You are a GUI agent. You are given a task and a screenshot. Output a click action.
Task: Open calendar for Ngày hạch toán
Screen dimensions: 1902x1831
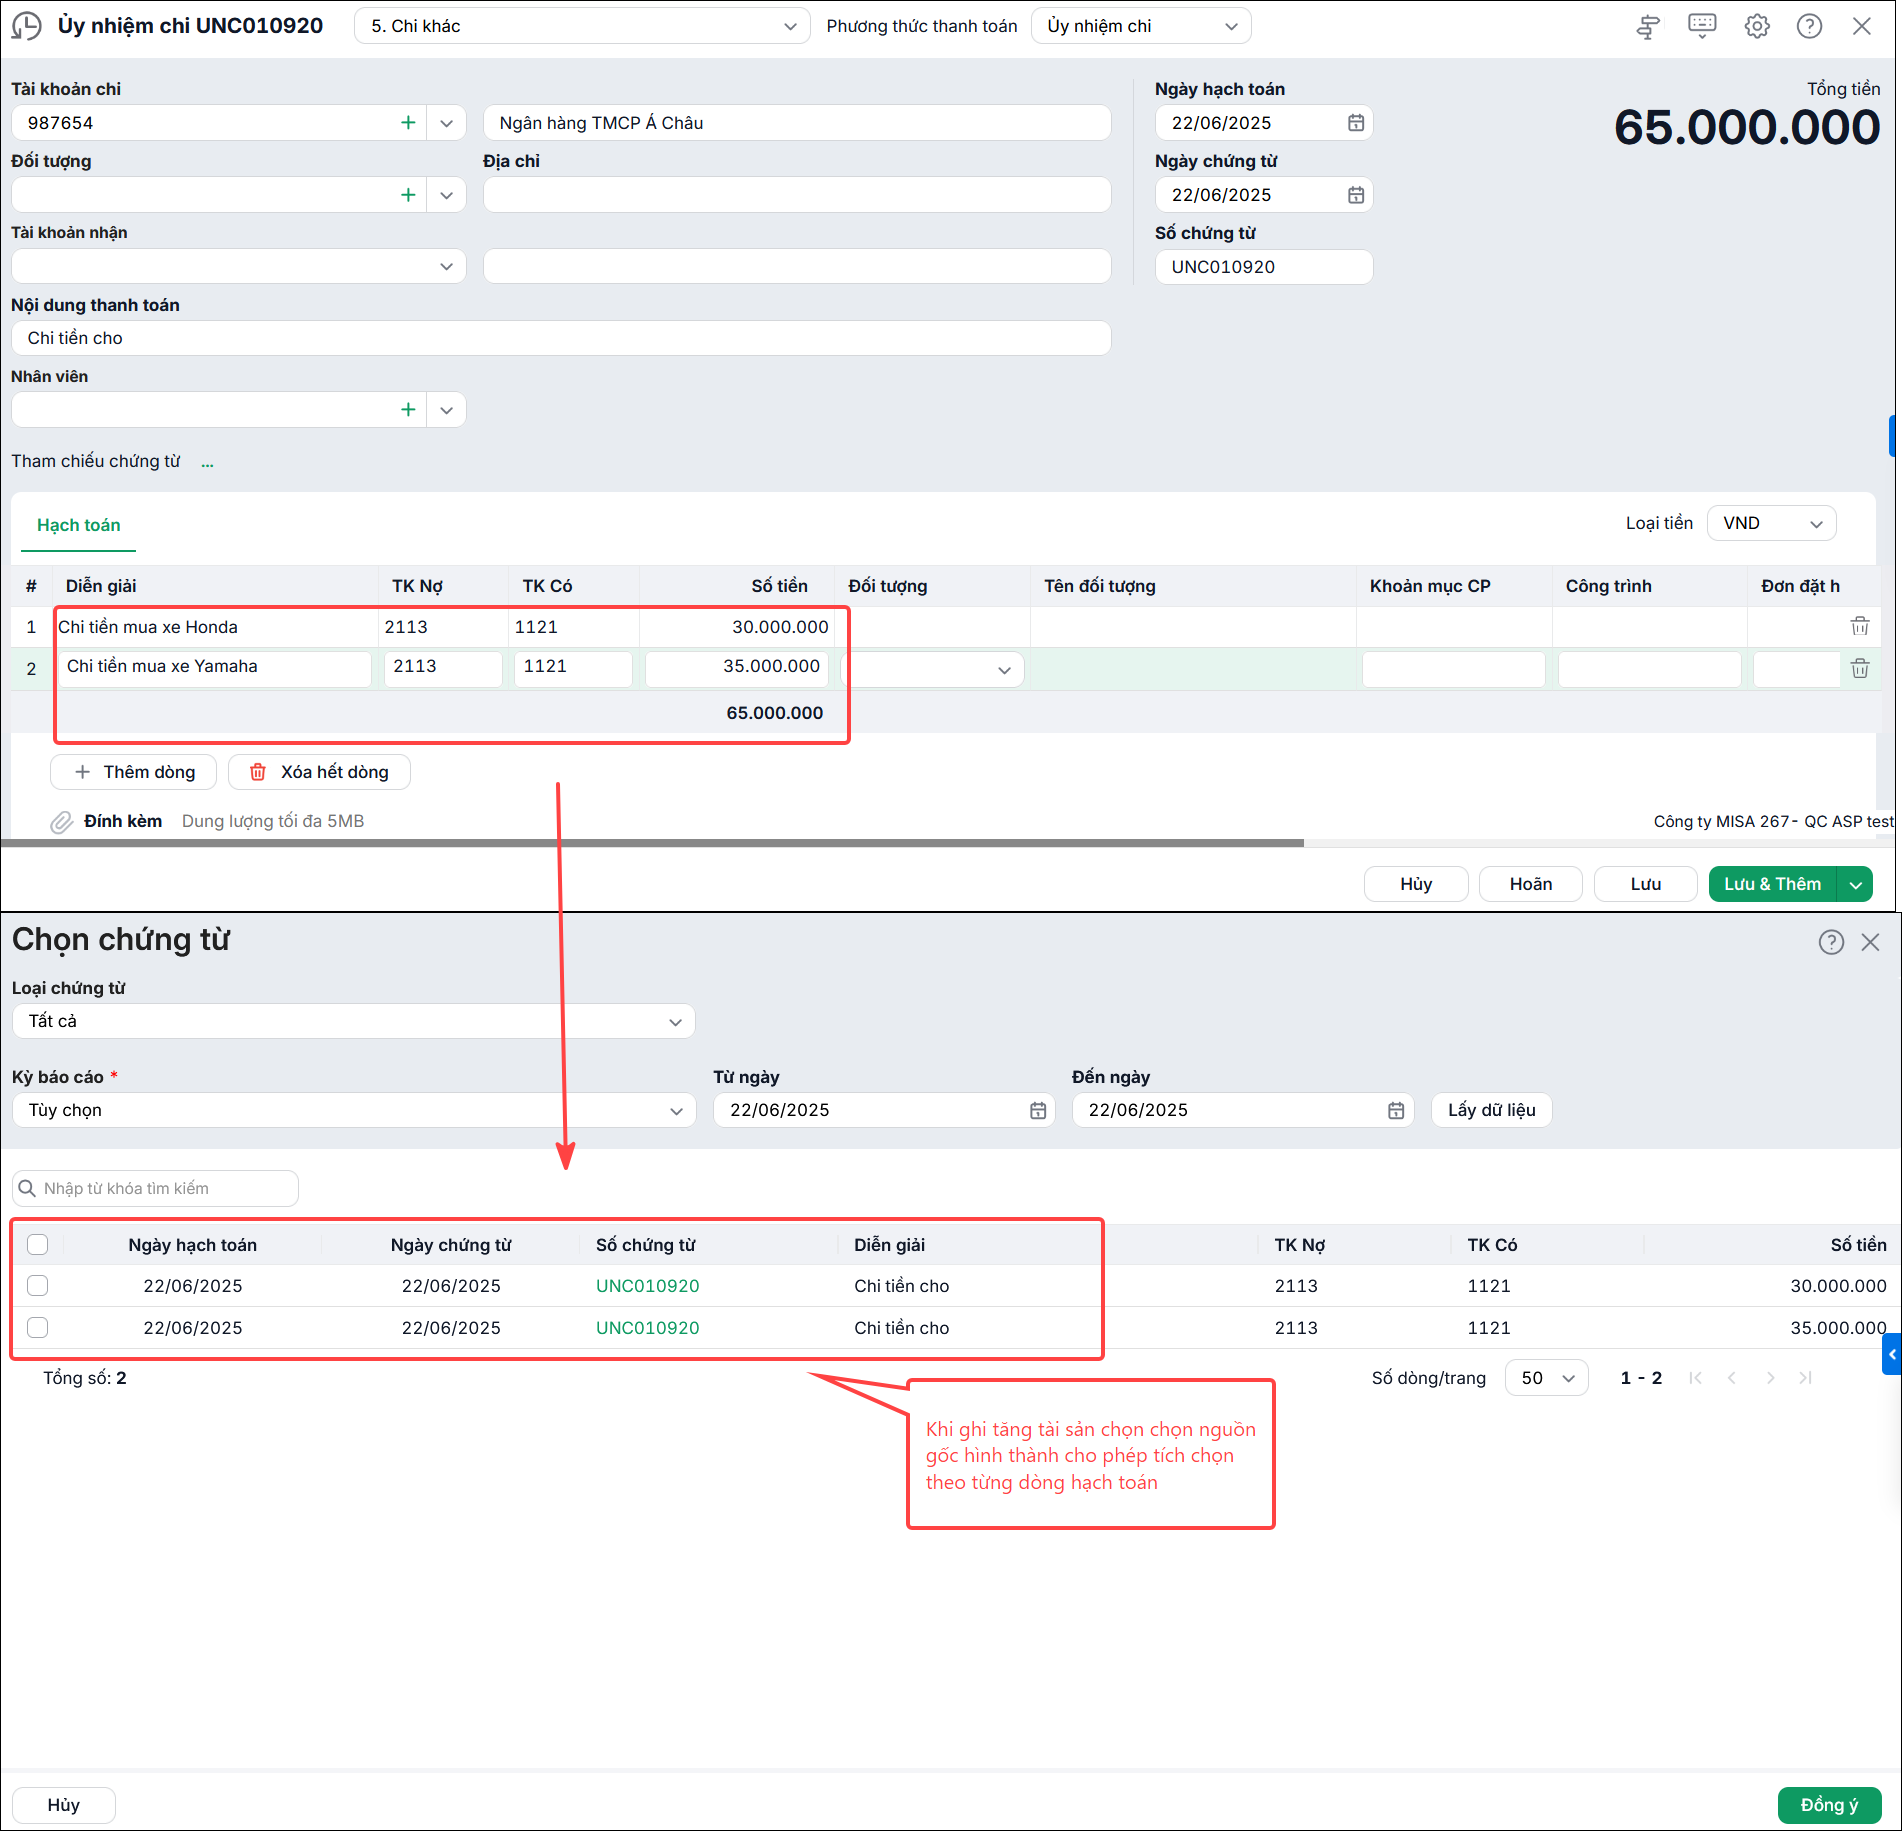pyautogui.click(x=1356, y=123)
